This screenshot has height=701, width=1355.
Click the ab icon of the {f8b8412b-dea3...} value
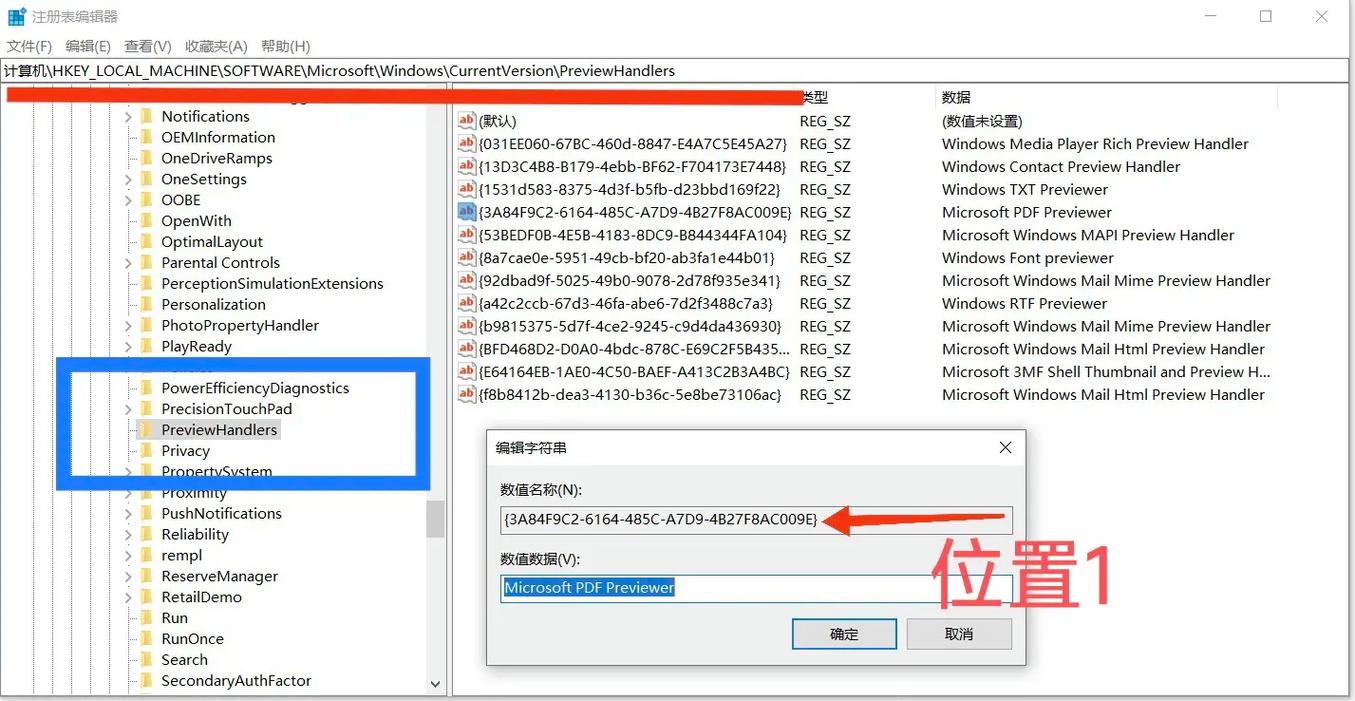pyautogui.click(x=467, y=394)
